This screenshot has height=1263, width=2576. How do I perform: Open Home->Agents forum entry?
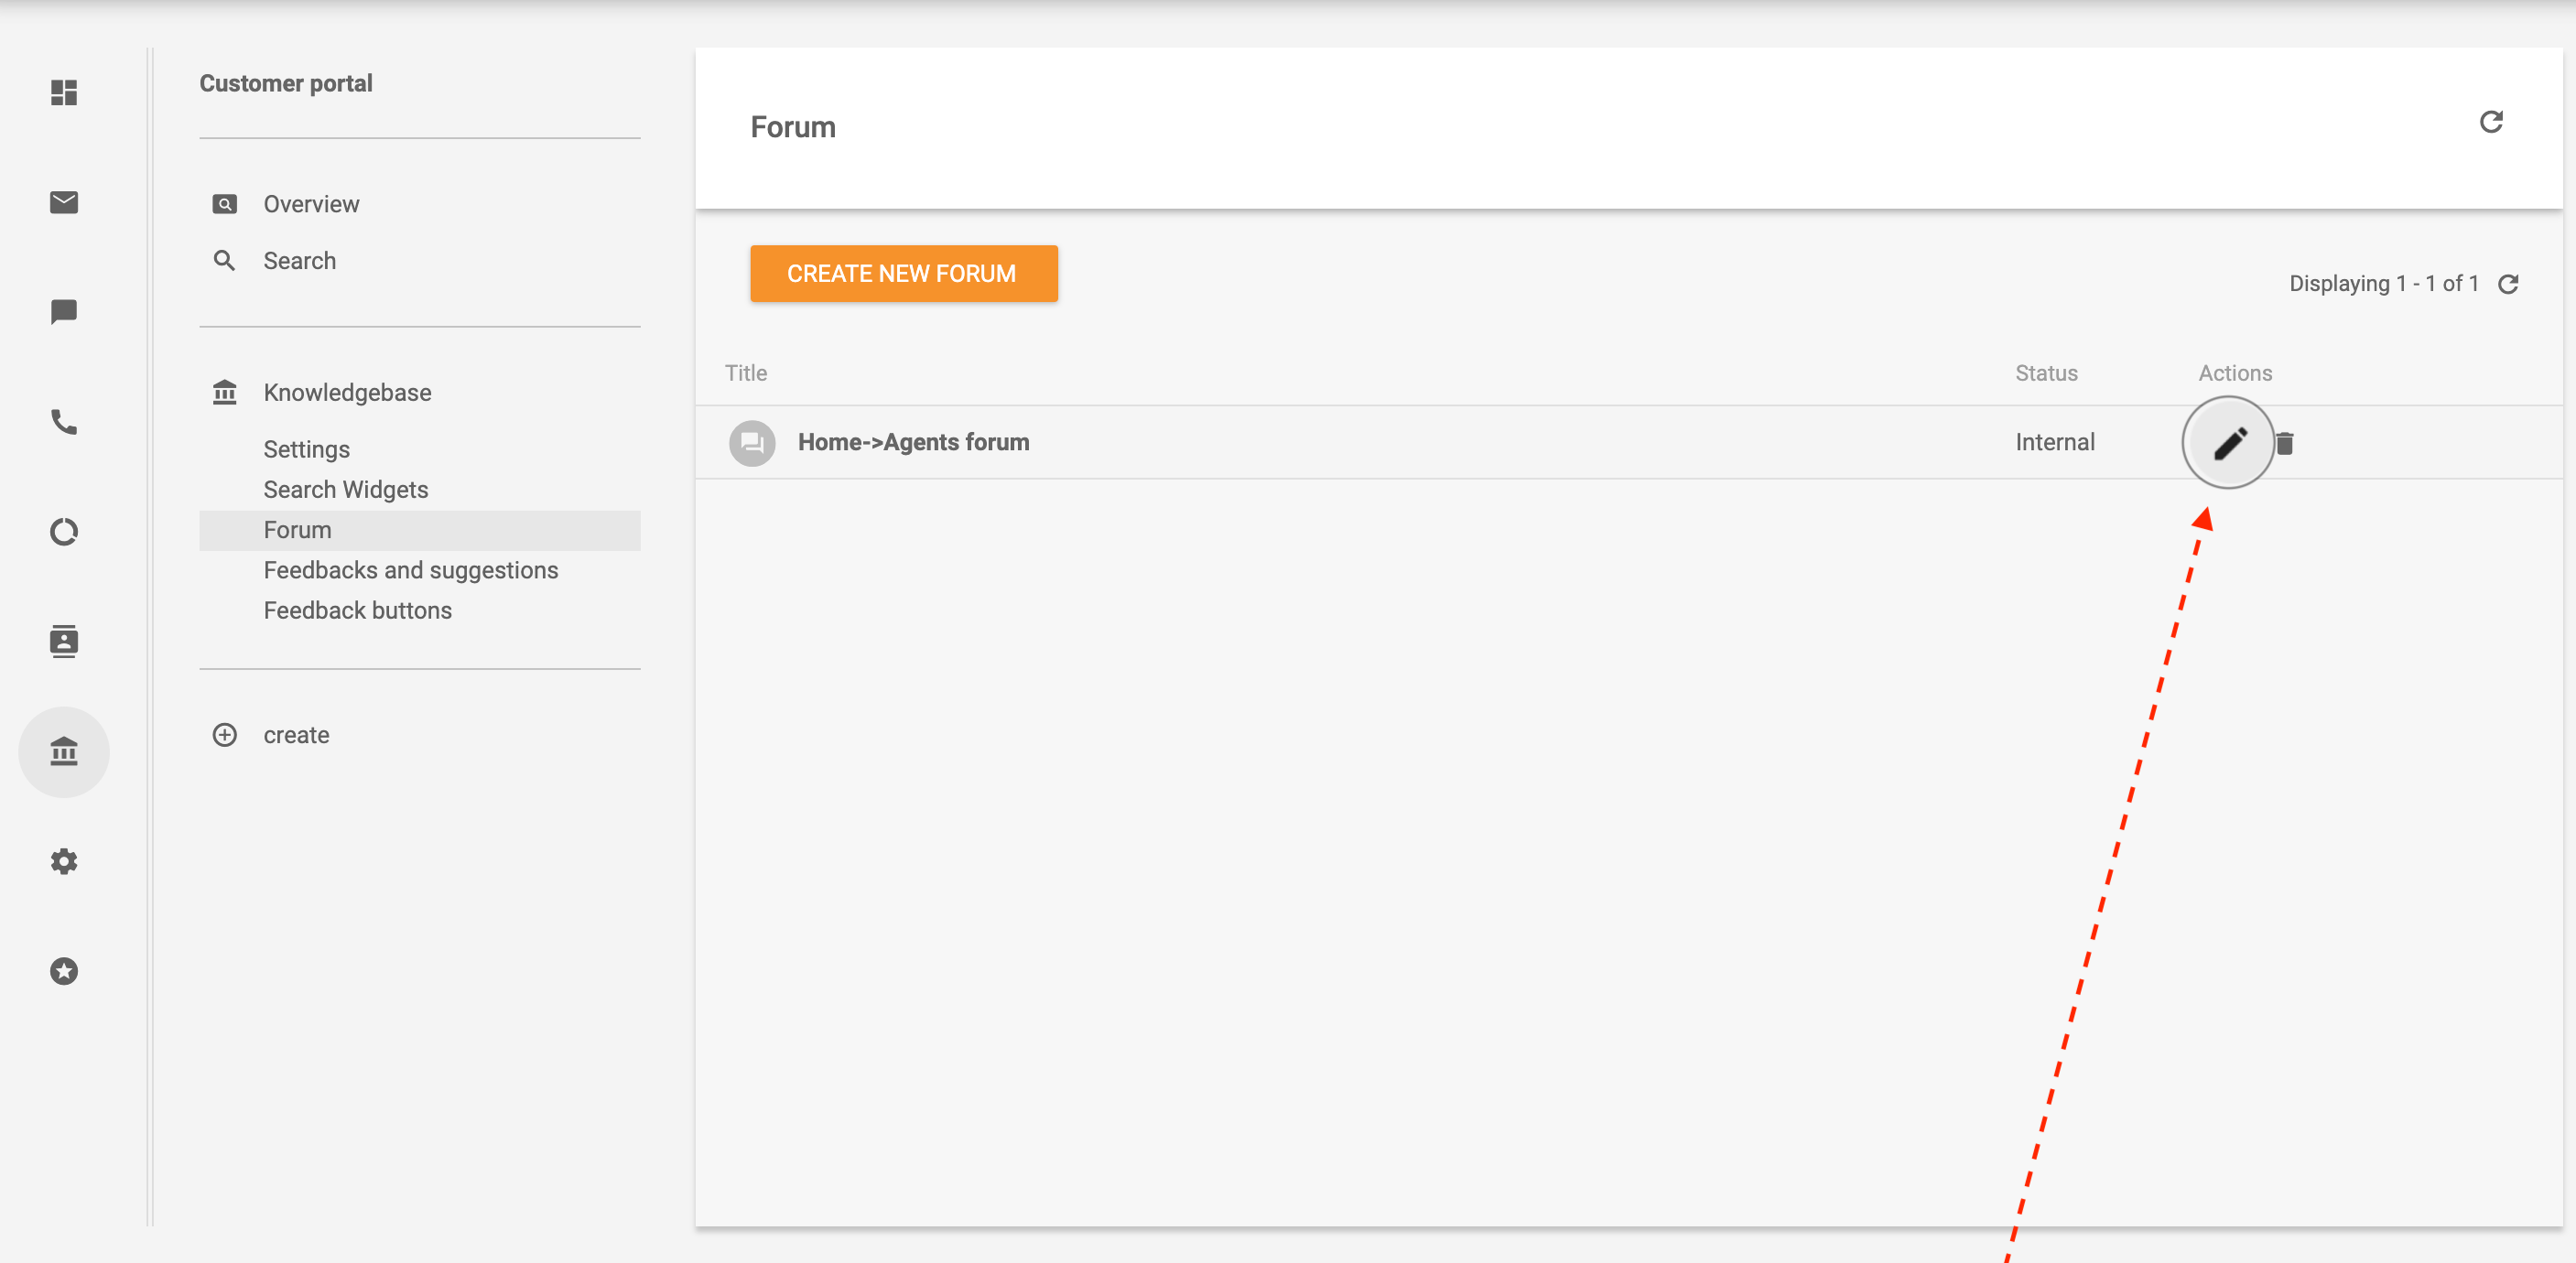[913, 441]
